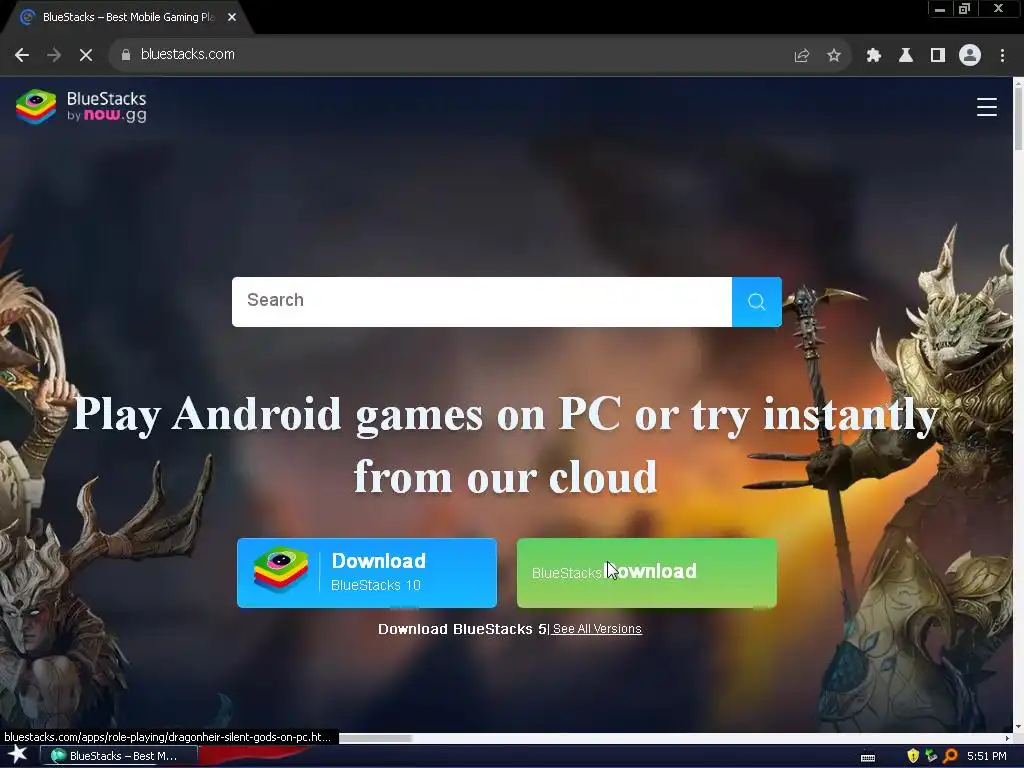Minimize the browser window
The width and height of the screenshot is (1024, 768).
point(939,8)
